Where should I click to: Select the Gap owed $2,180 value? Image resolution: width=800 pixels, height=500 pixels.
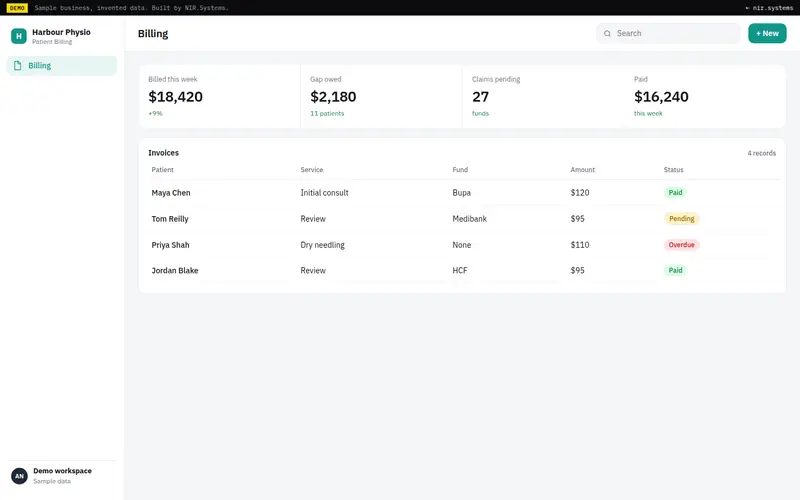(333, 96)
